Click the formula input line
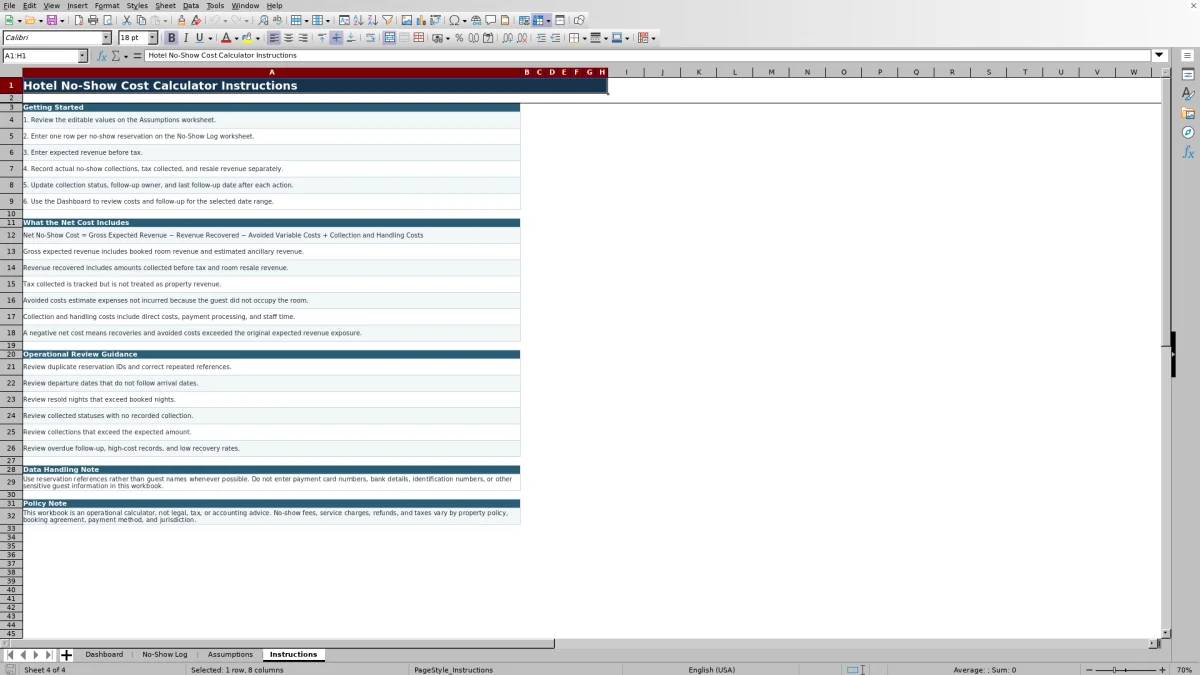The height and width of the screenshot is (675, 1200). (x=648, y=55)
